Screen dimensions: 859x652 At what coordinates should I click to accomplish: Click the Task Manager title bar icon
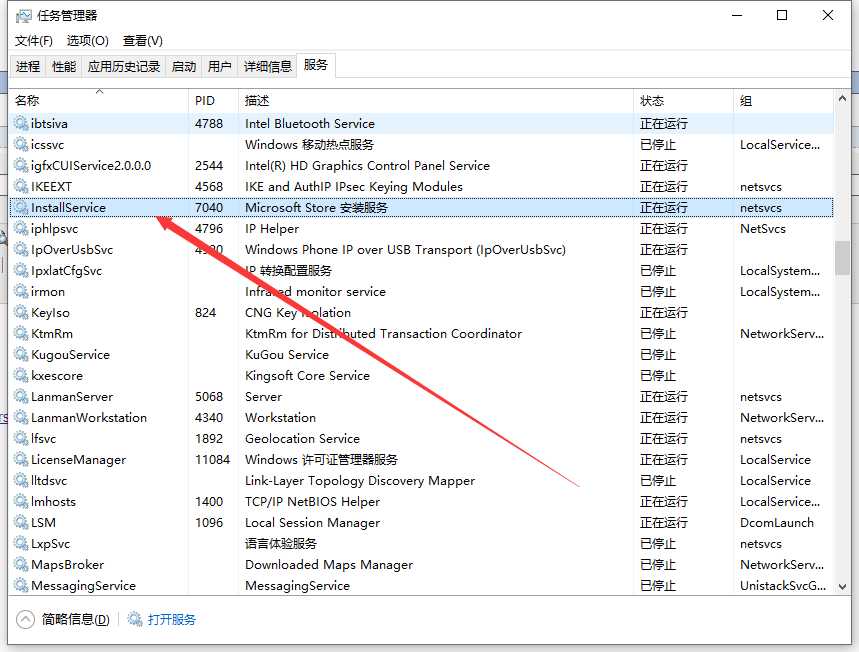[24, 16]
